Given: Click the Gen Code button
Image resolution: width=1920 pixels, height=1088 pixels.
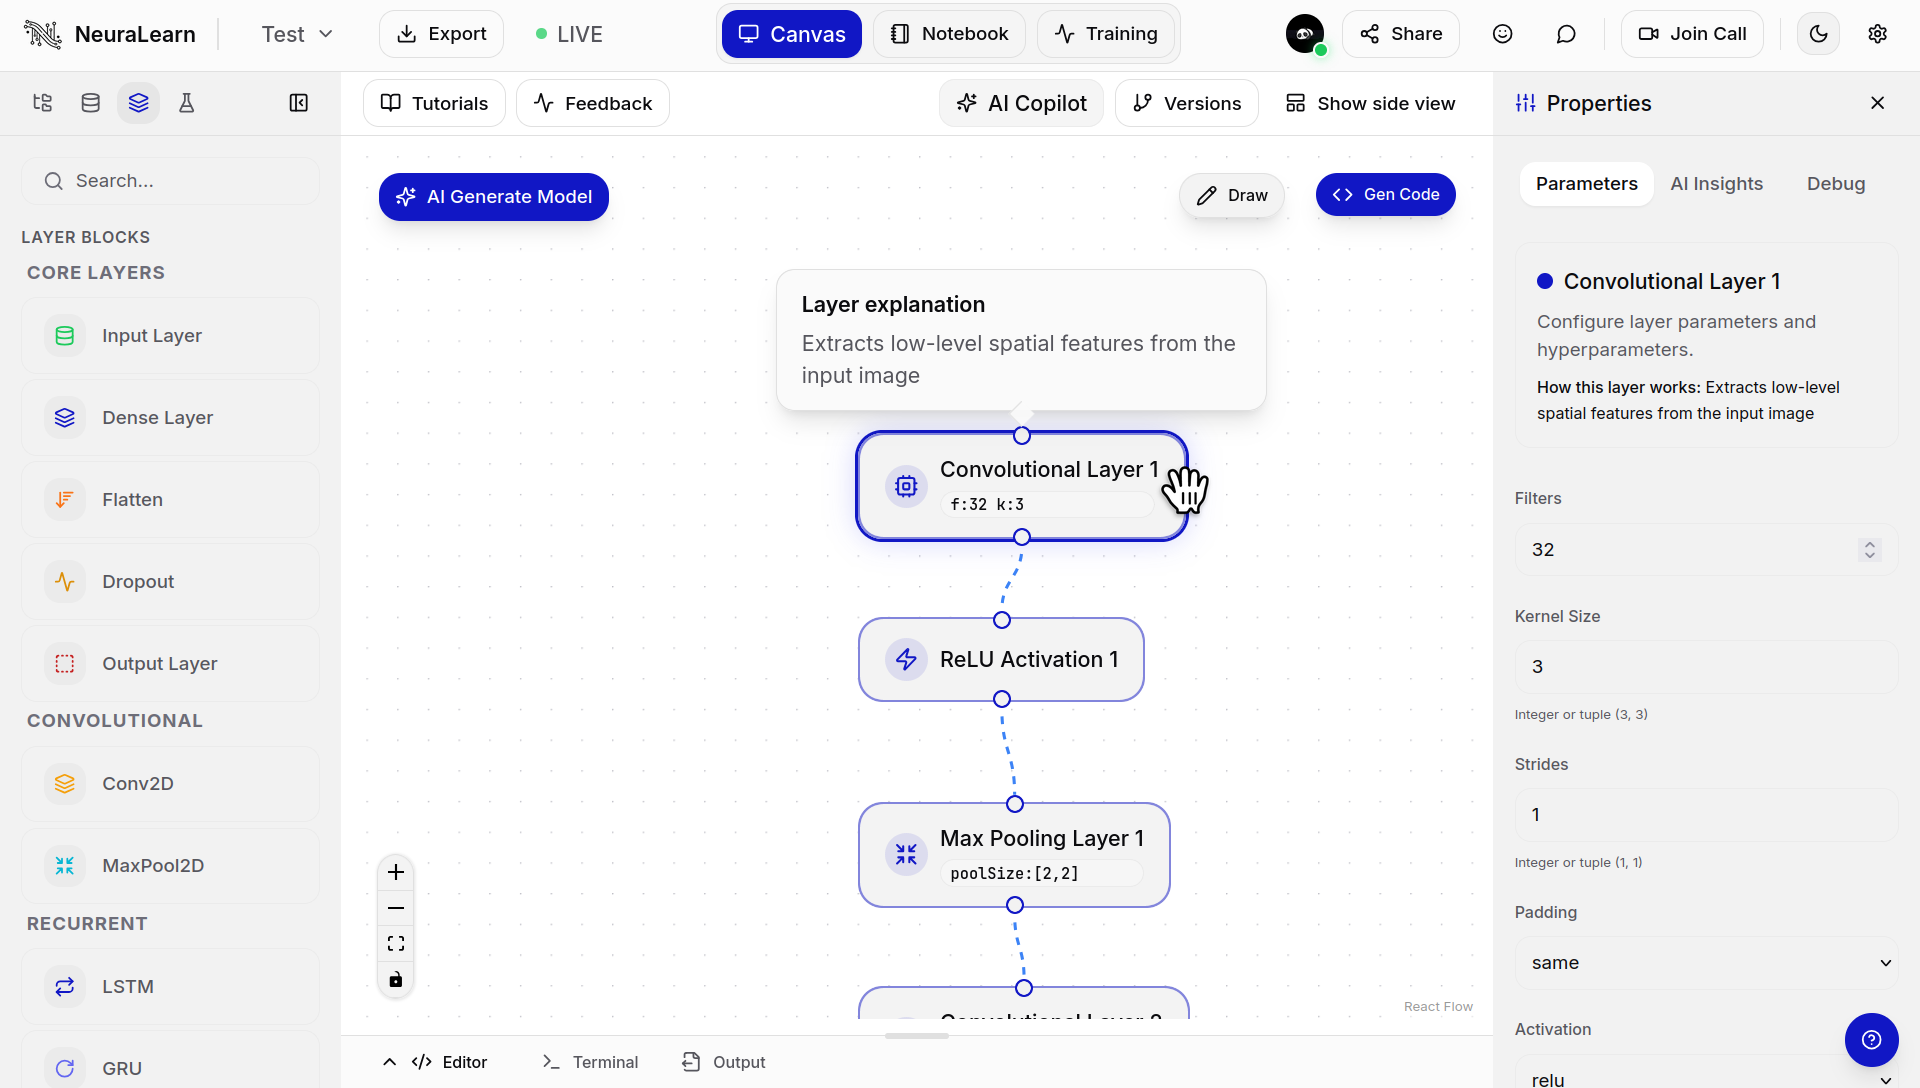Looking at the screenshot, I should [1385, 194].
